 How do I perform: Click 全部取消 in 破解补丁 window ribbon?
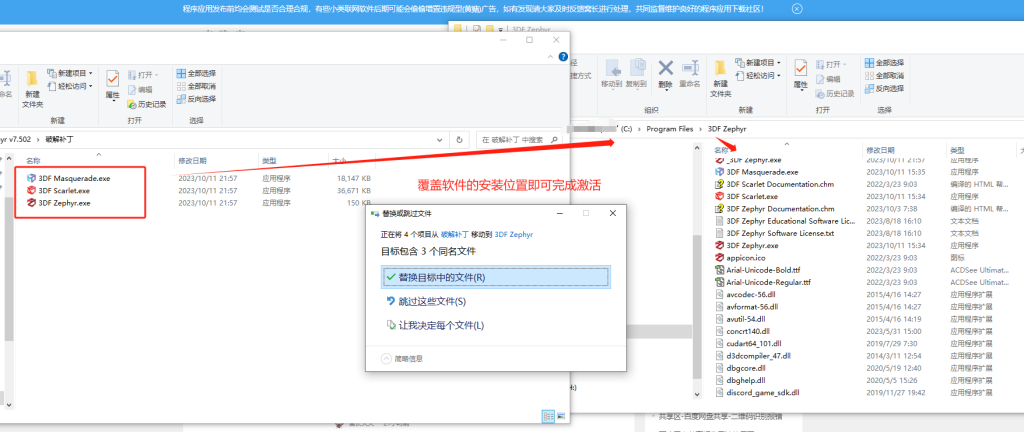pos(196,86)
